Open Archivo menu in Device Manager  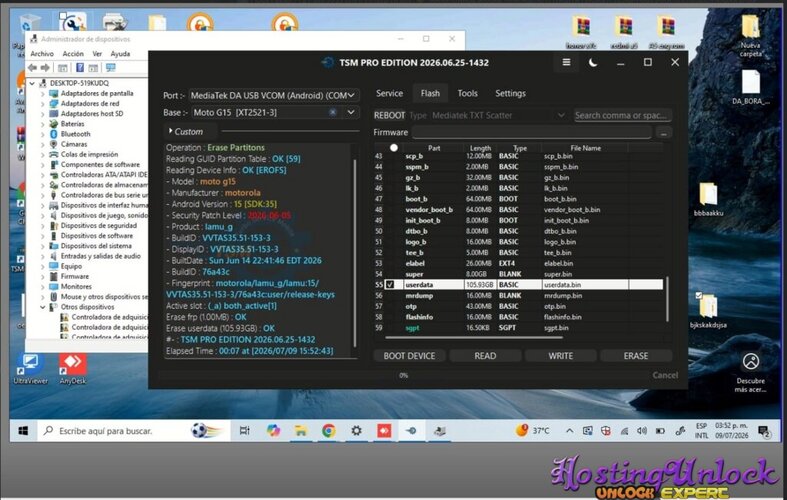pos(42,54)
